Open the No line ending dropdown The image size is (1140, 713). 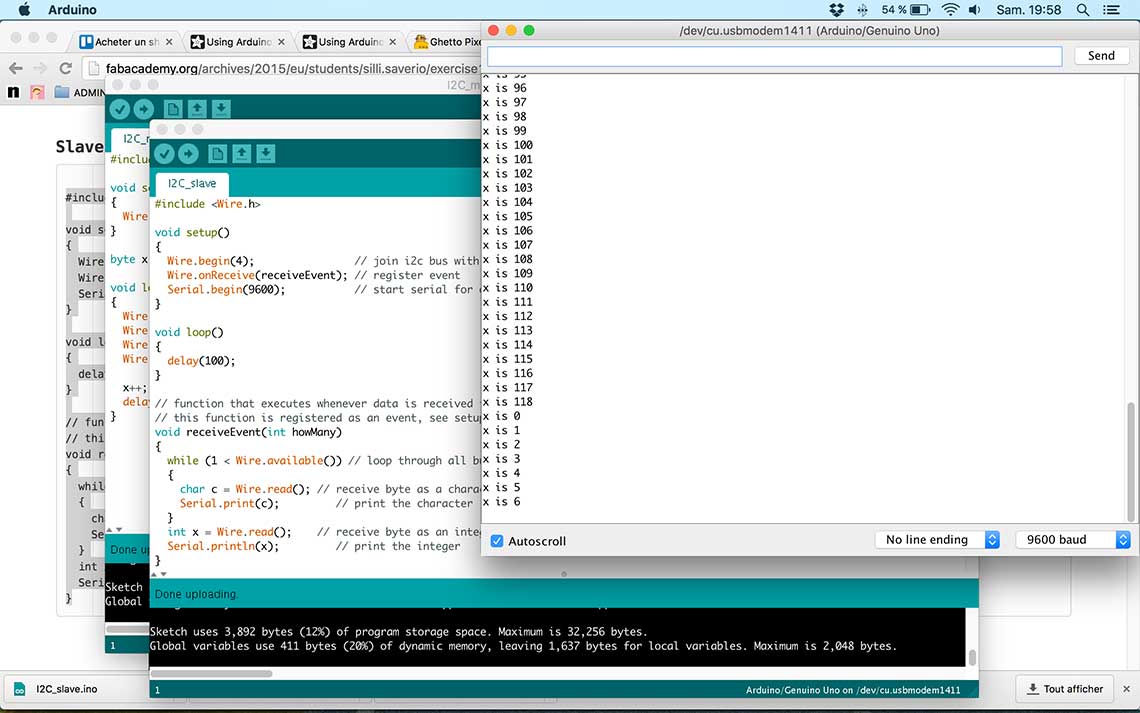[938, 539]
